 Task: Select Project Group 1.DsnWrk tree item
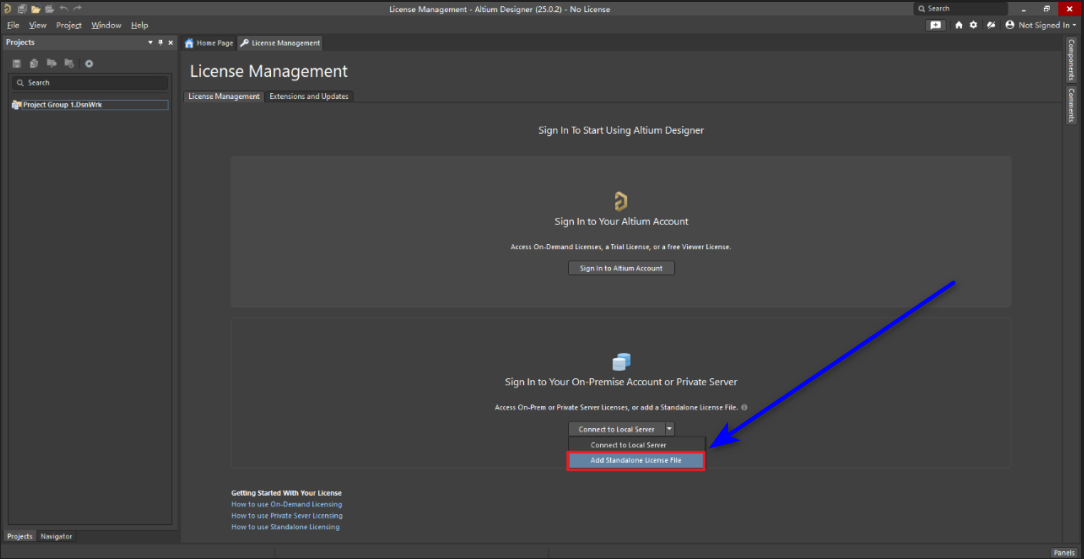(x=90, y=105)
